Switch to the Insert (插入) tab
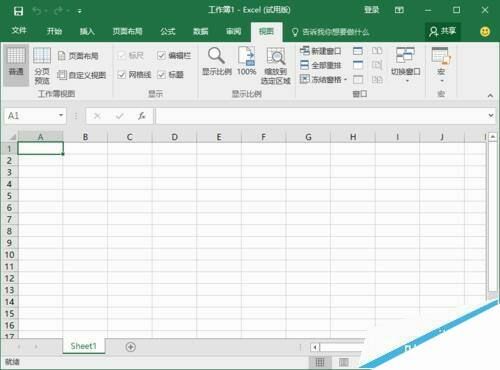The height and width of the screenshot is (370, 500). tap(87, 31)
